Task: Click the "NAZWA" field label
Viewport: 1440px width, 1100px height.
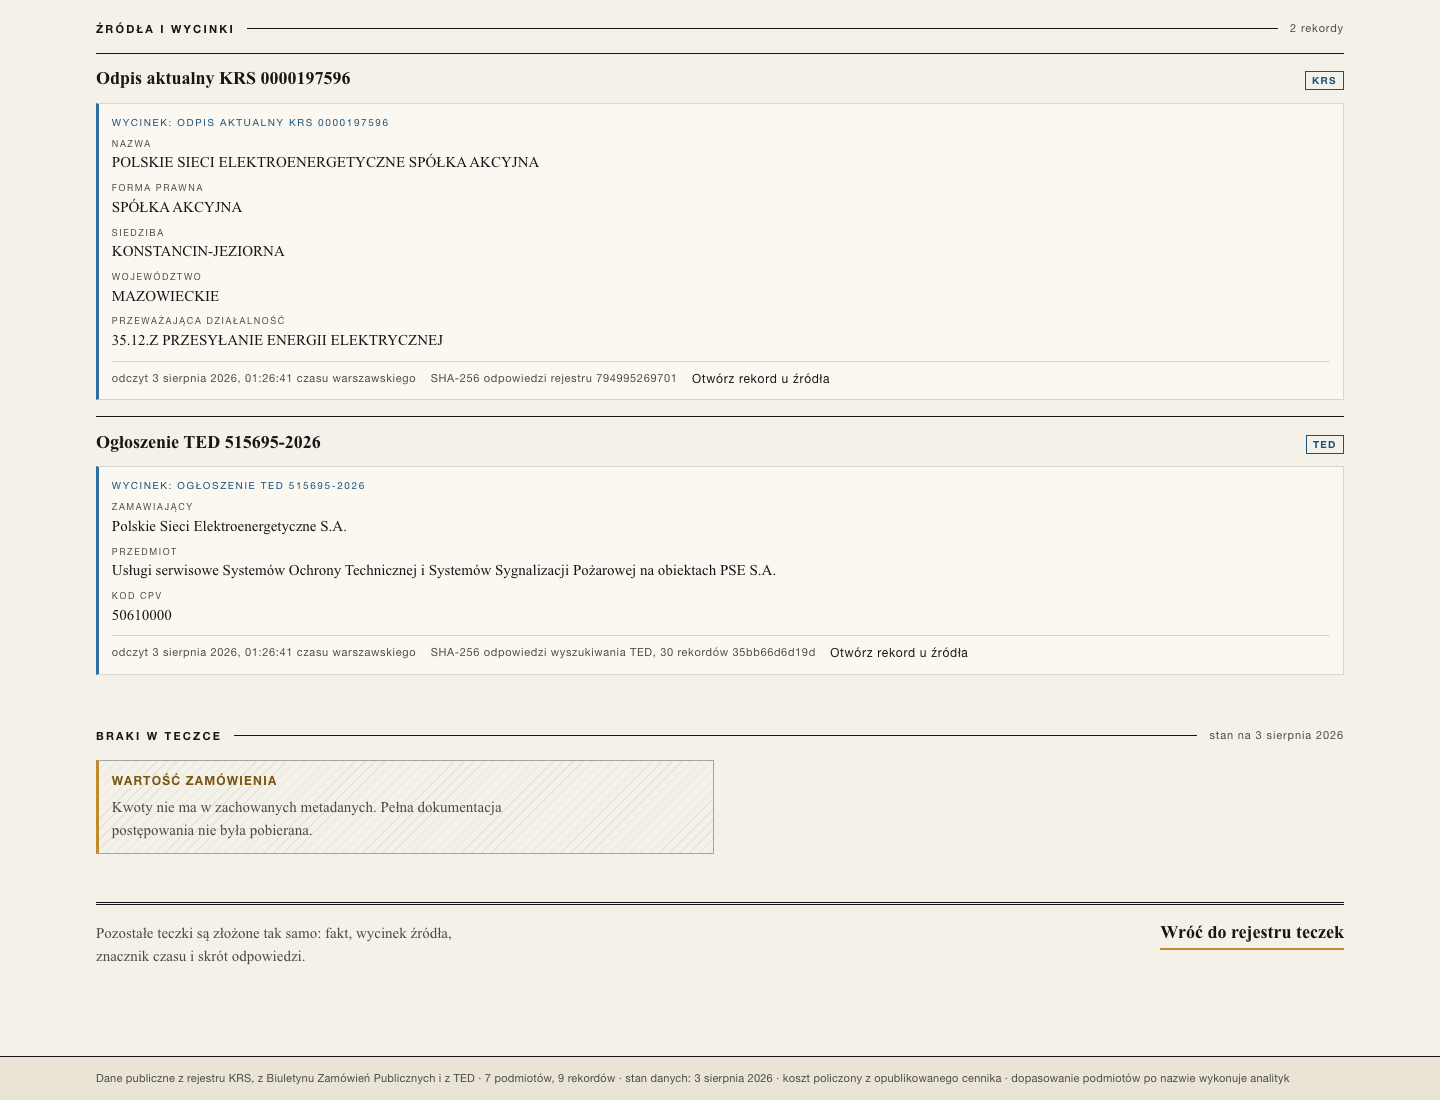Action: (131, 144)
